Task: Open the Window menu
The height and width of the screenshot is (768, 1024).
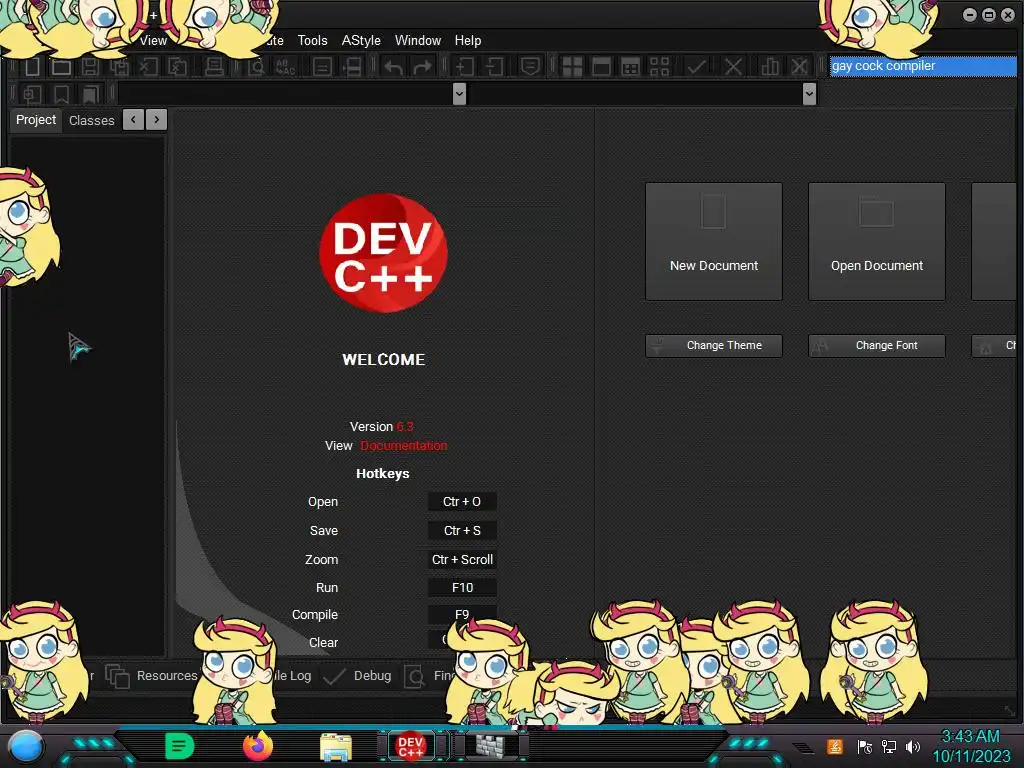Action: (x=418, y=40)
